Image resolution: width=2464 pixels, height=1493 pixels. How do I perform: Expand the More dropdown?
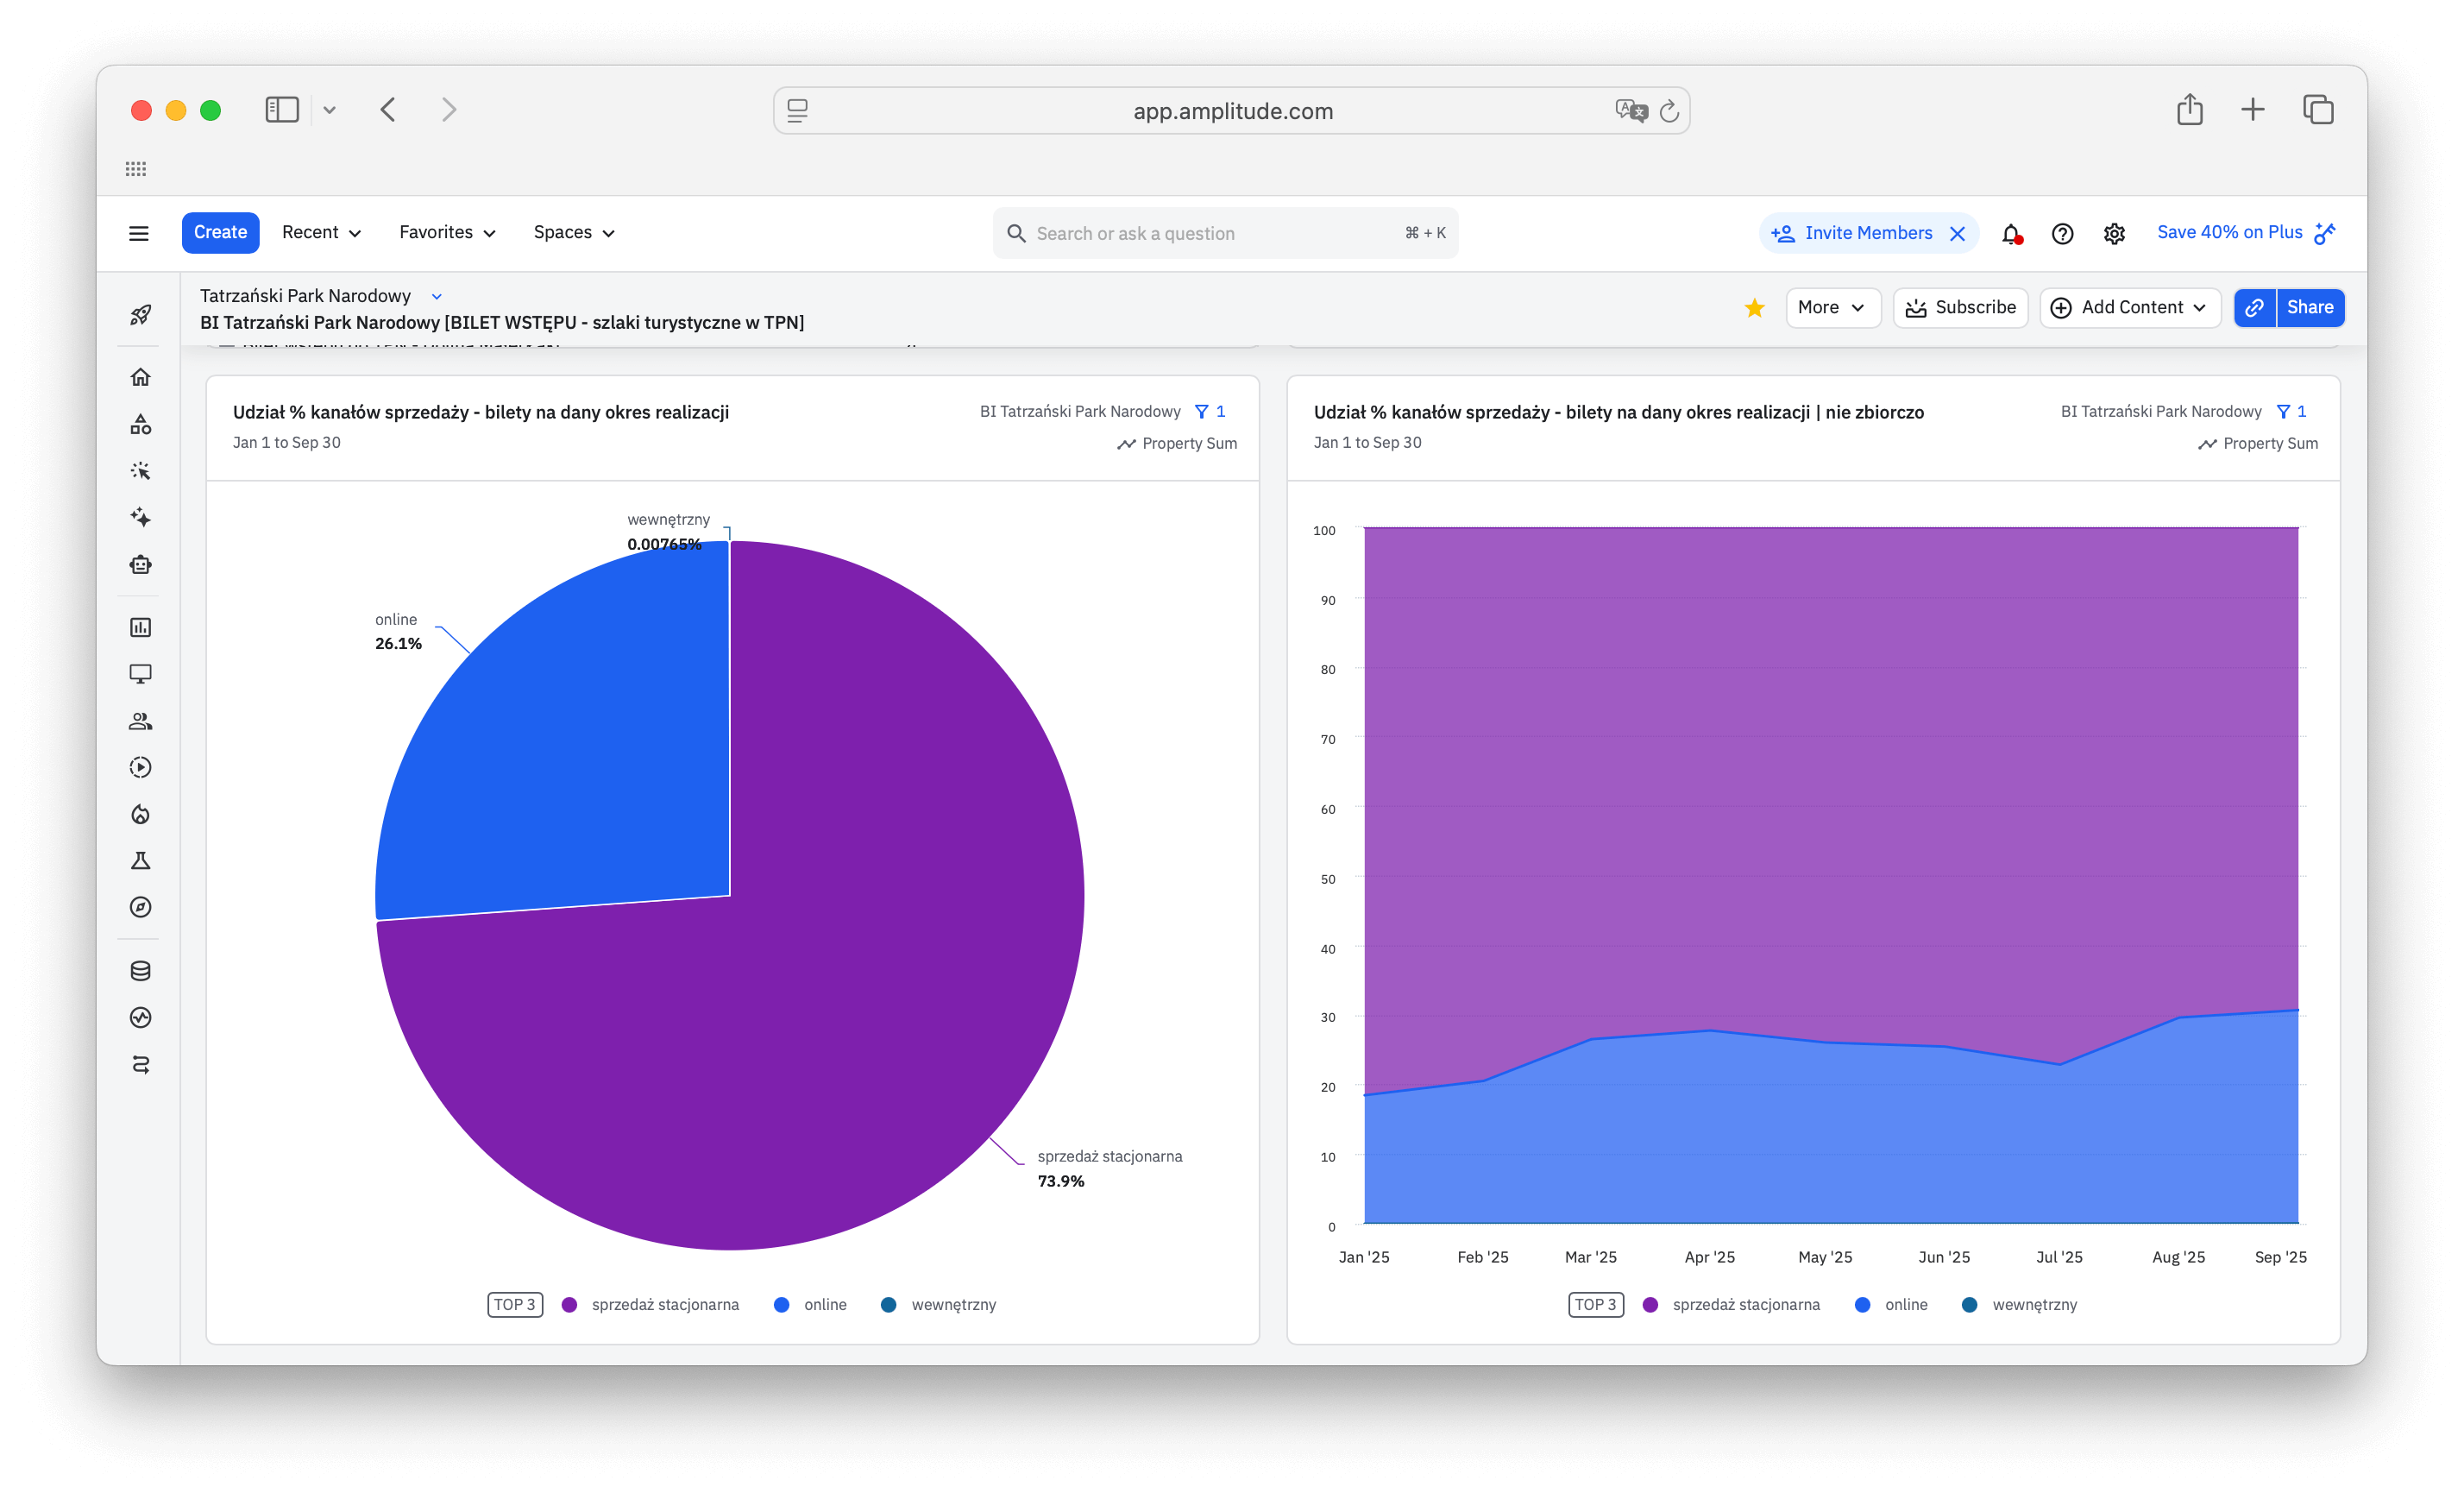coord(1831,308)
